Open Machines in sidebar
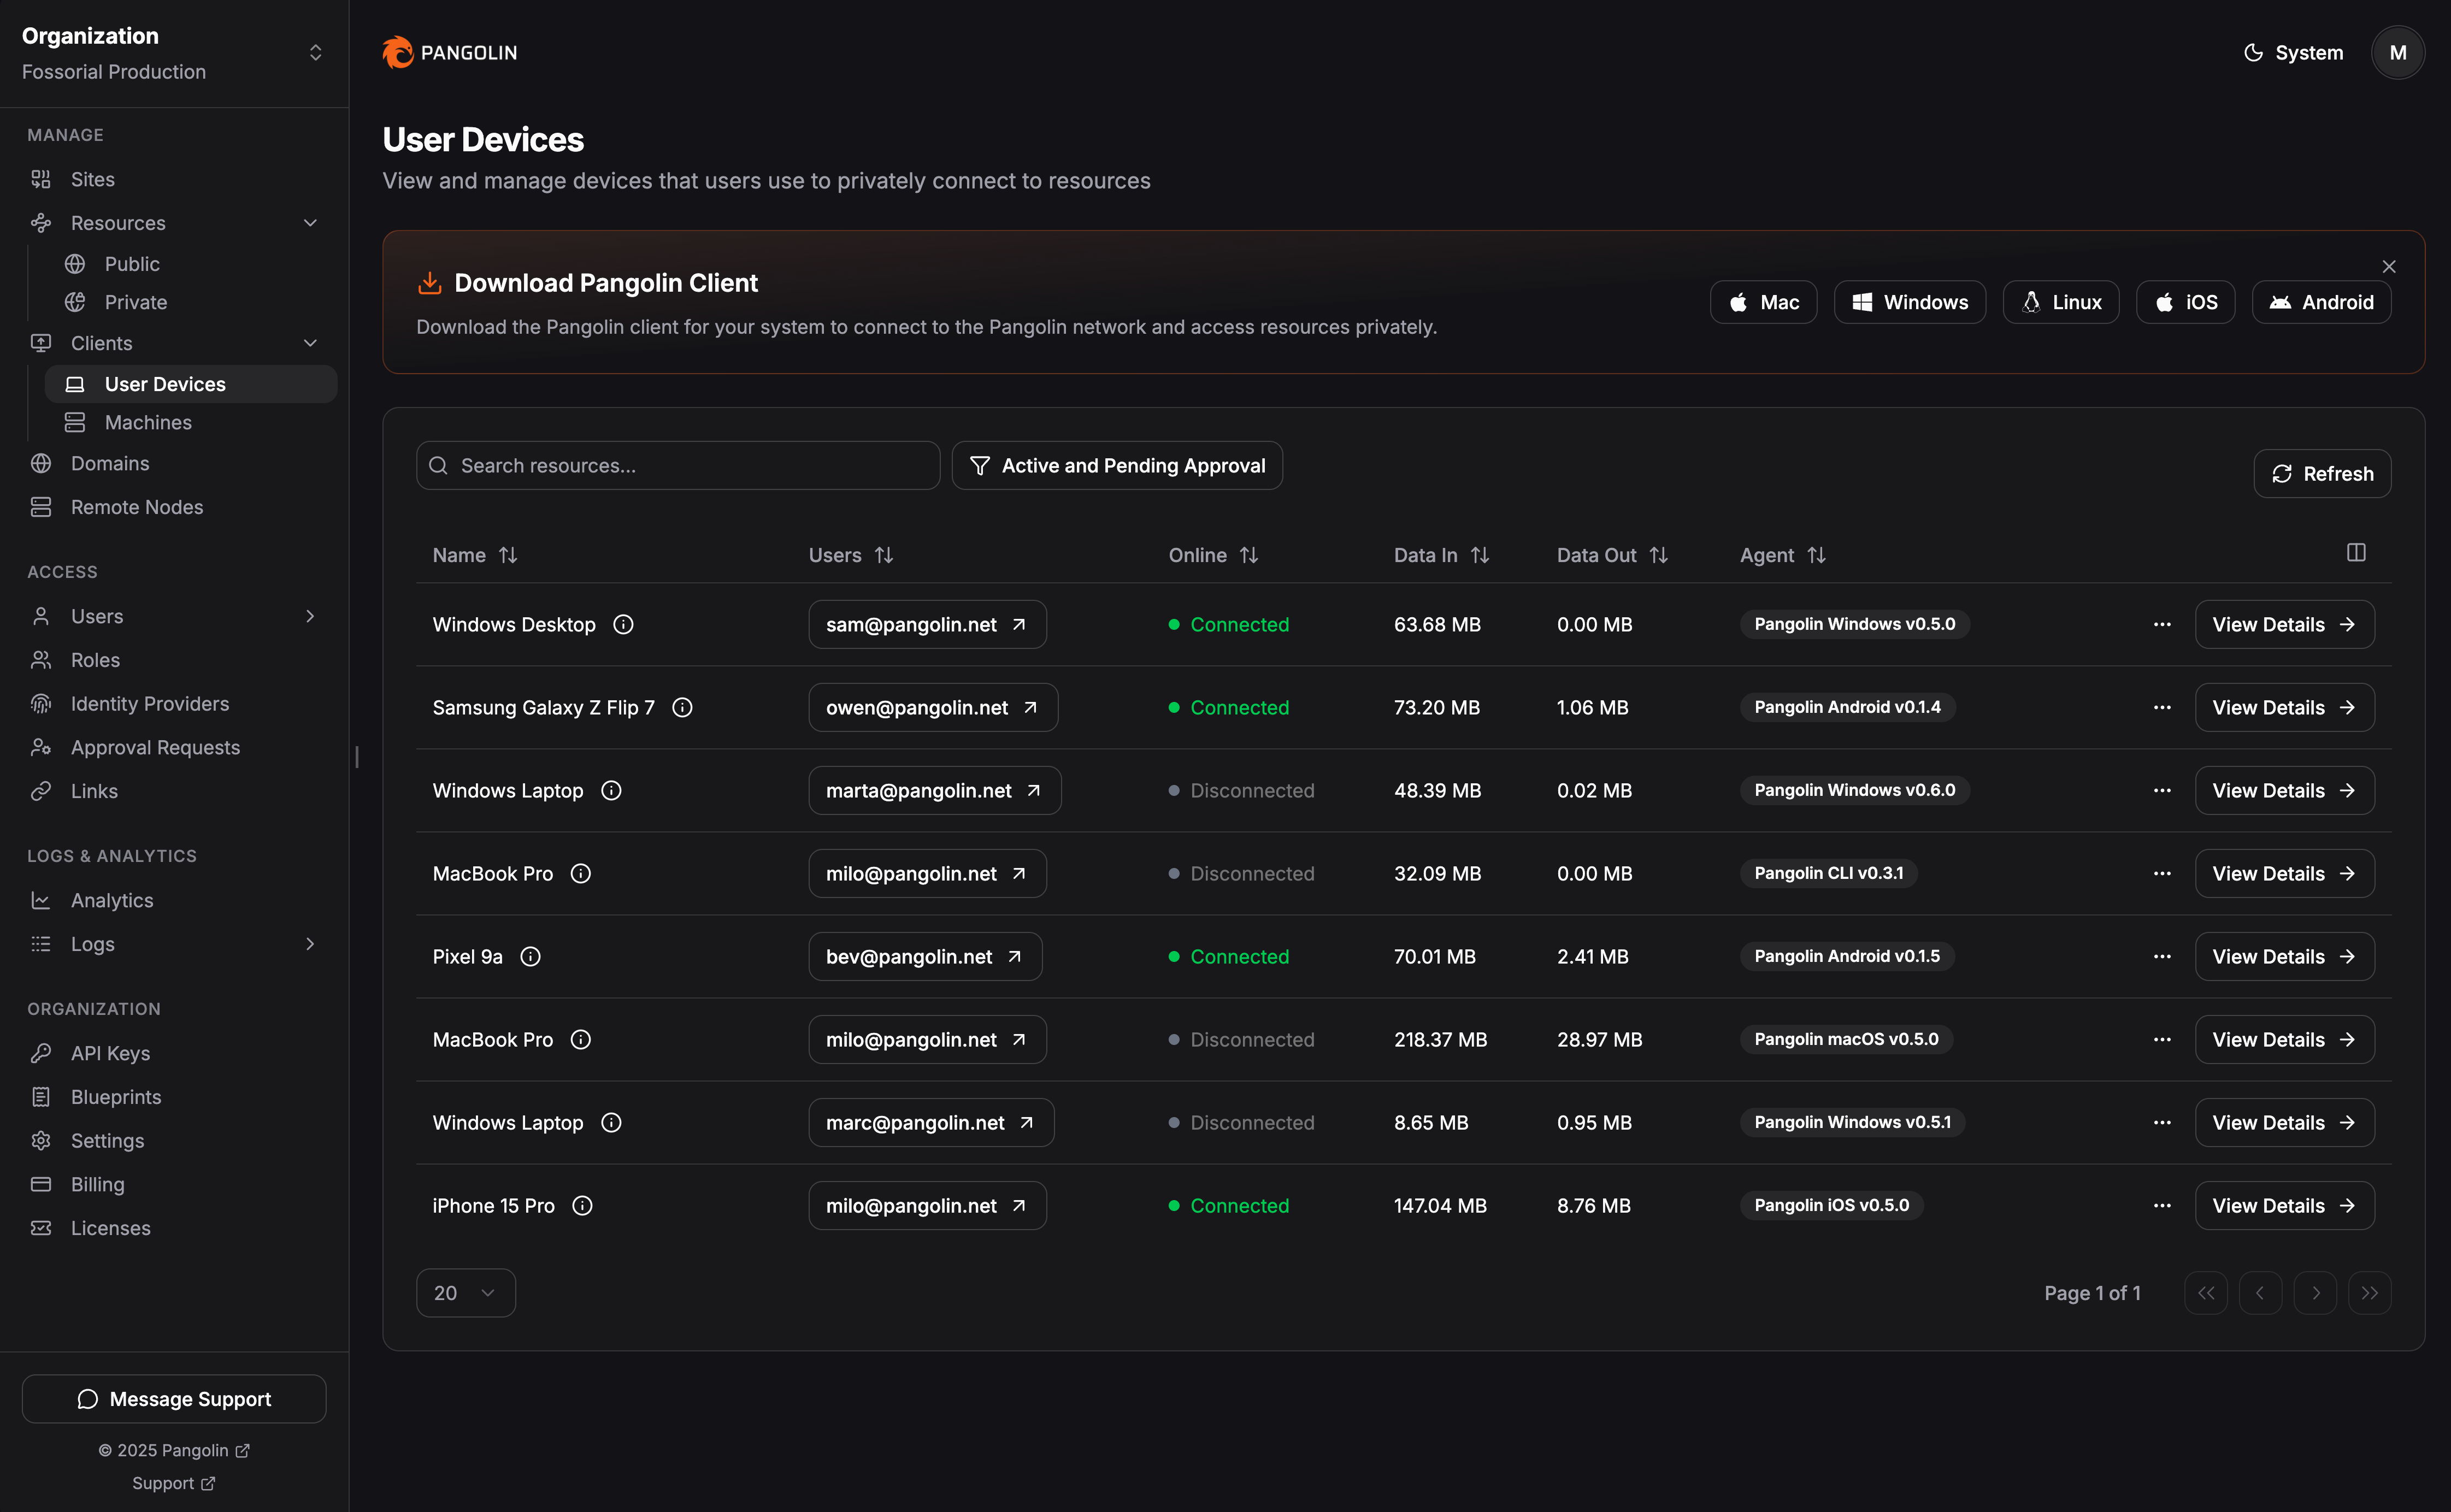The height and width of the screenshot is (1512, 2451). pos(148,422)
